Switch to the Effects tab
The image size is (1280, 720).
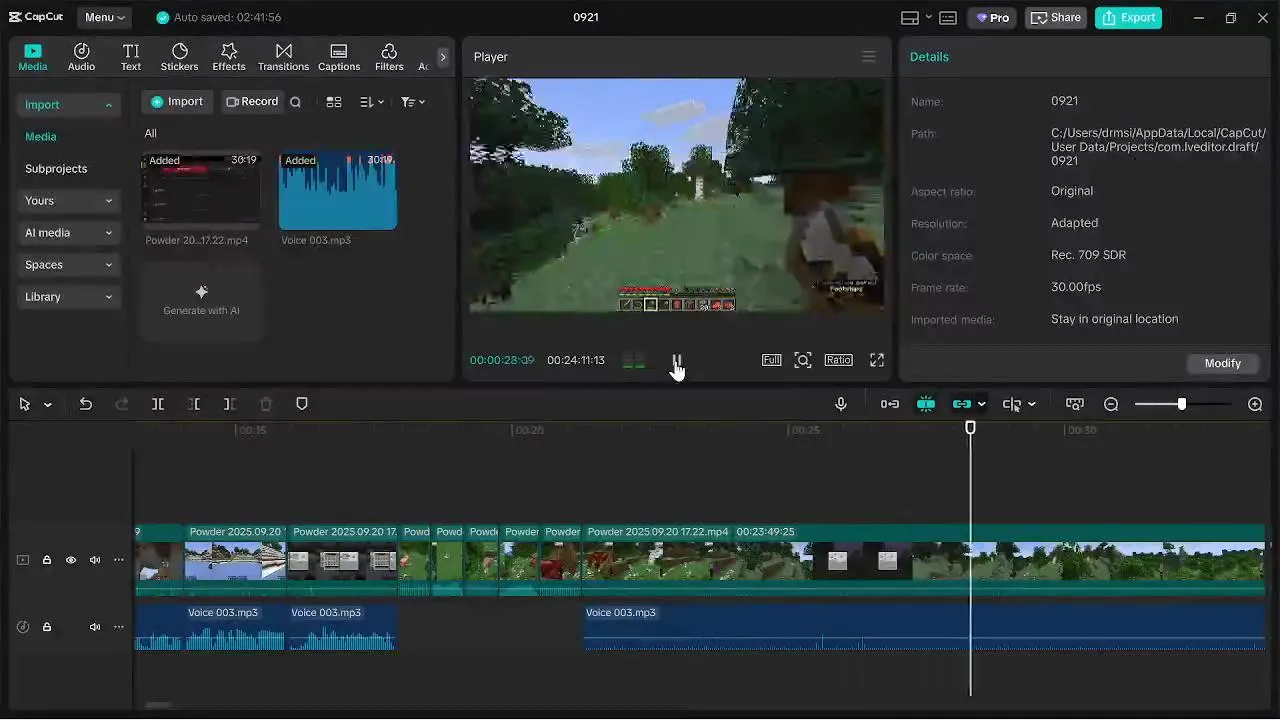coord(228,57)
